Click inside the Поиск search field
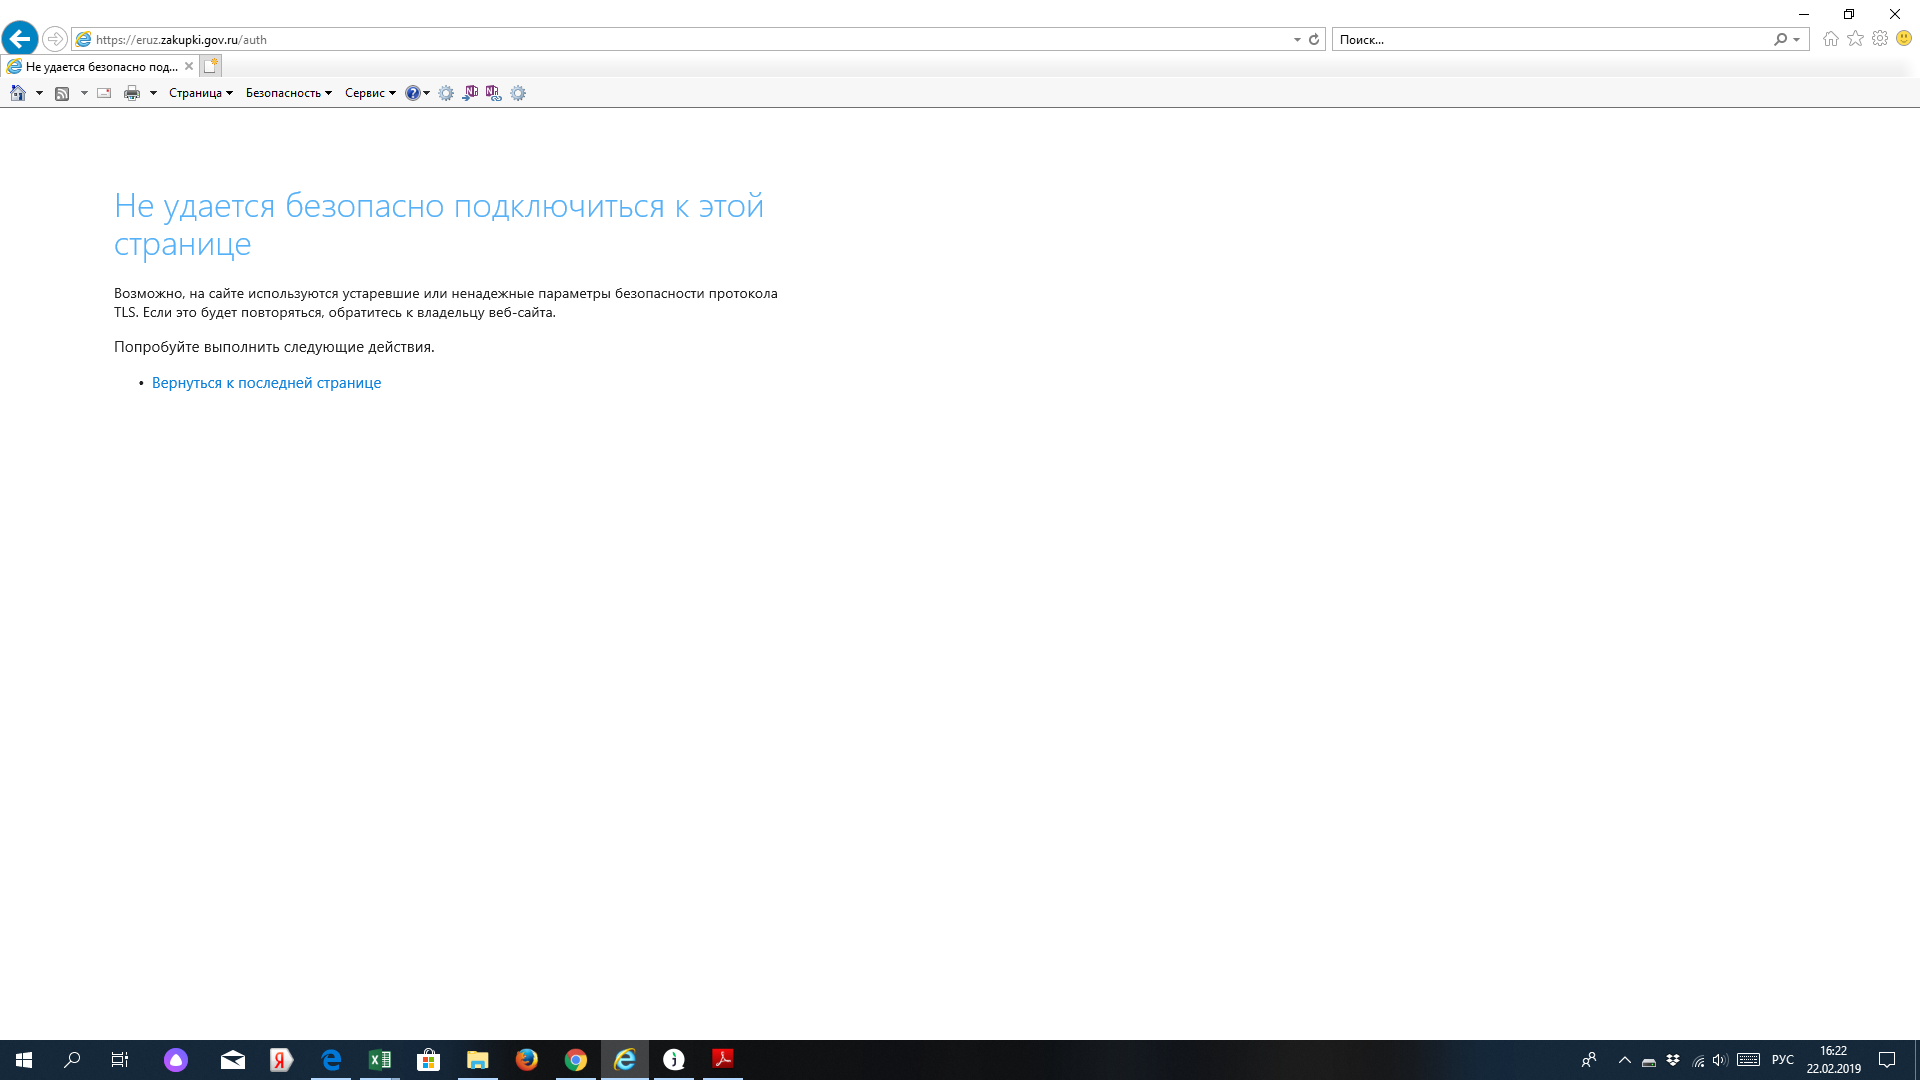This screenshot has width=1920, height=1080. tap(1550, 40)
